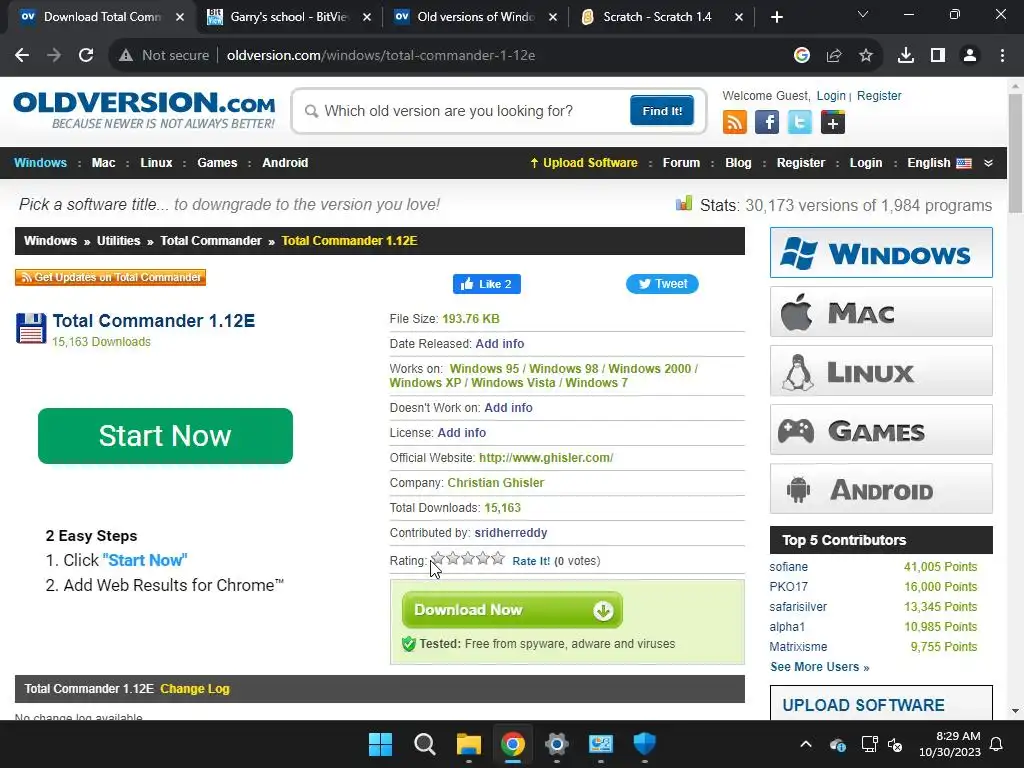Viewport: 1024px width, 768px height.
Task: Select the large Linux category banner
Action: coord(881,371)
